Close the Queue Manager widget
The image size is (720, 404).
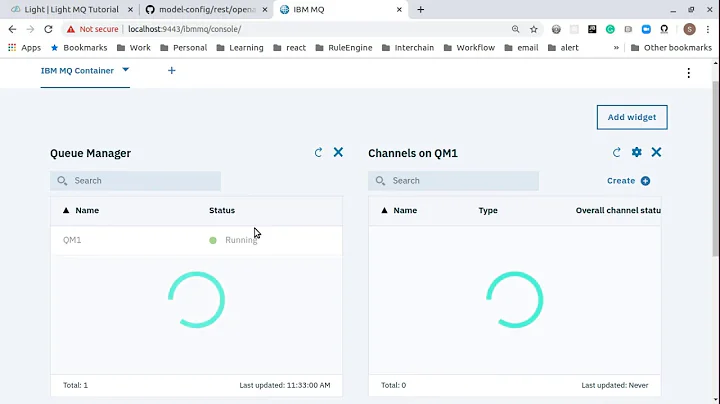(x=338, y=152)
